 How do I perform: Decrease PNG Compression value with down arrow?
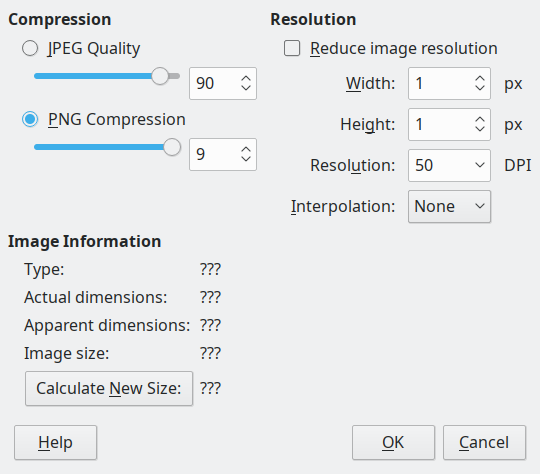pyautogui.click(x=246, y=158)
